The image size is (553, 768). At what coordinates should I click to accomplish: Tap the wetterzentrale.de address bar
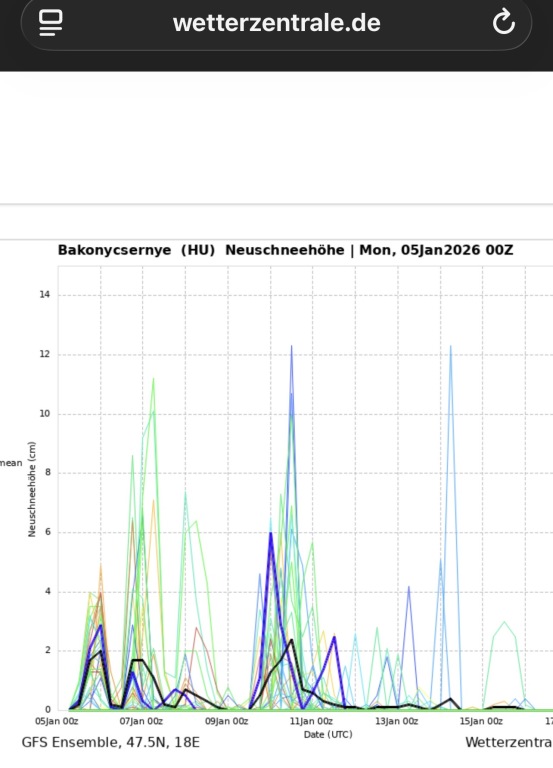tap(276, 23)
